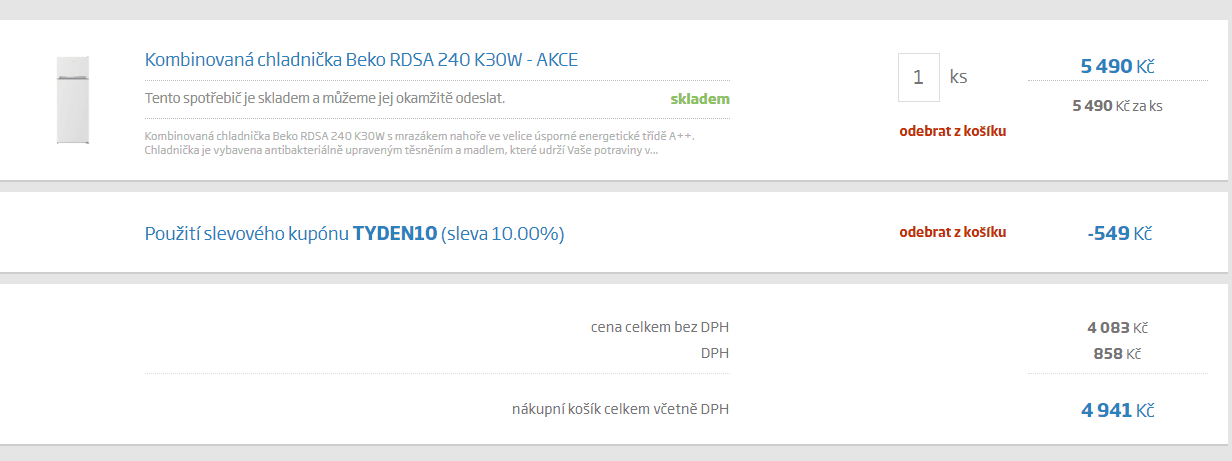Click the gray product description paragraph
Image resolution: width=1232 pixels, height=461 pixels.
tap(419, 143)
